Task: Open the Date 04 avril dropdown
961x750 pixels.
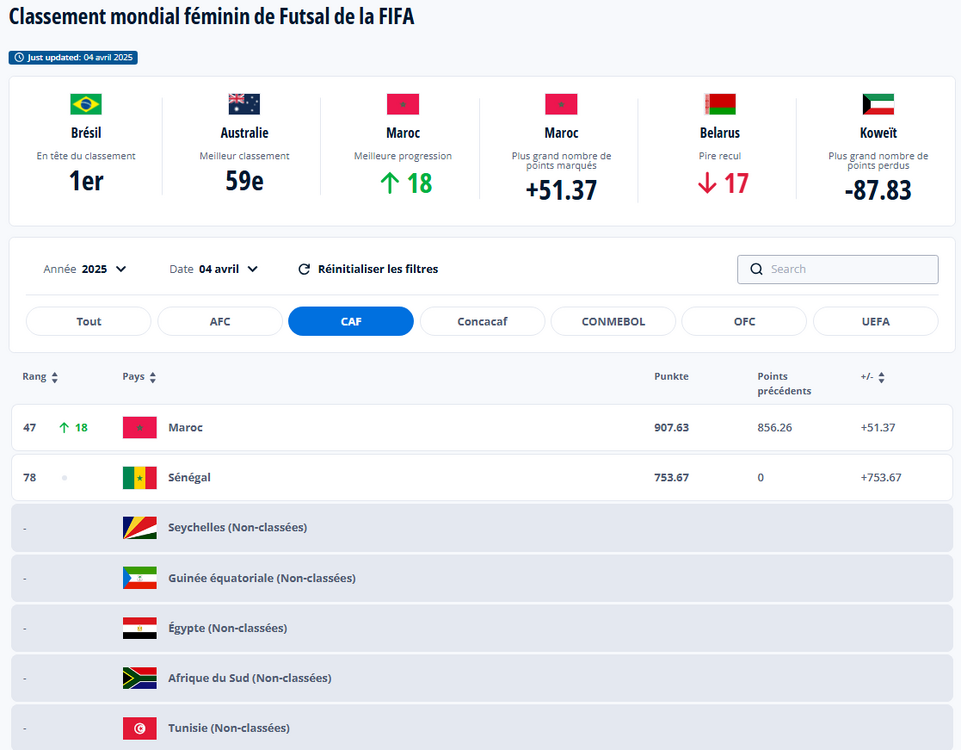Action: [x=214, y=269]
